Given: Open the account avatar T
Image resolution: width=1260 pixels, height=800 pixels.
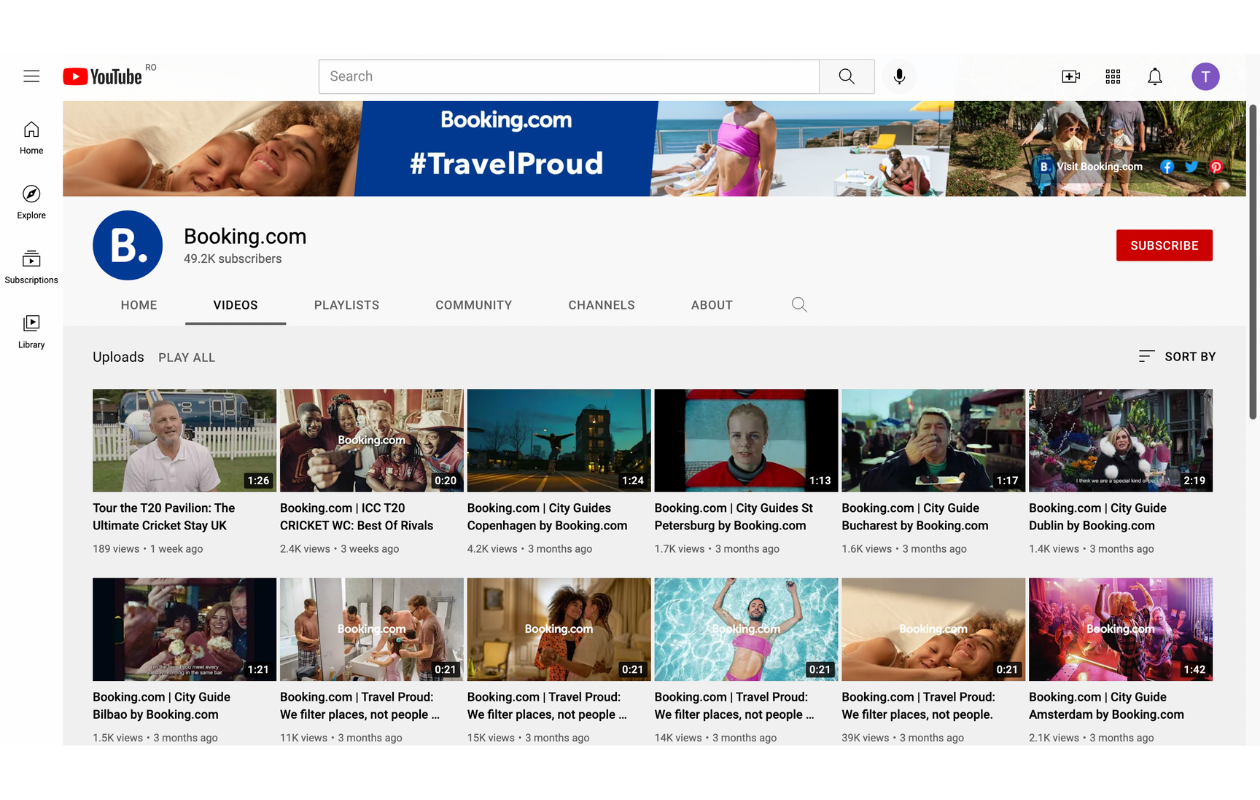Looking at the screenshot, I should pyautogui.click(x=1205, y=76).
